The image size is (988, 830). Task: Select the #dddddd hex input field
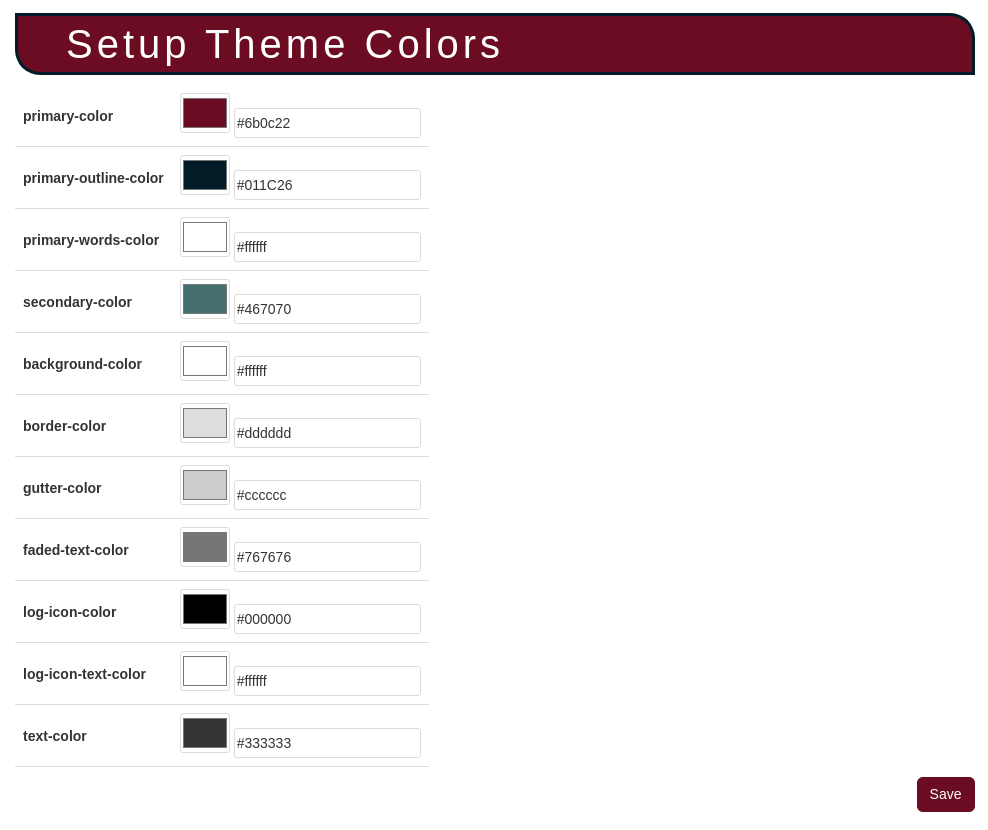(327, 433)
